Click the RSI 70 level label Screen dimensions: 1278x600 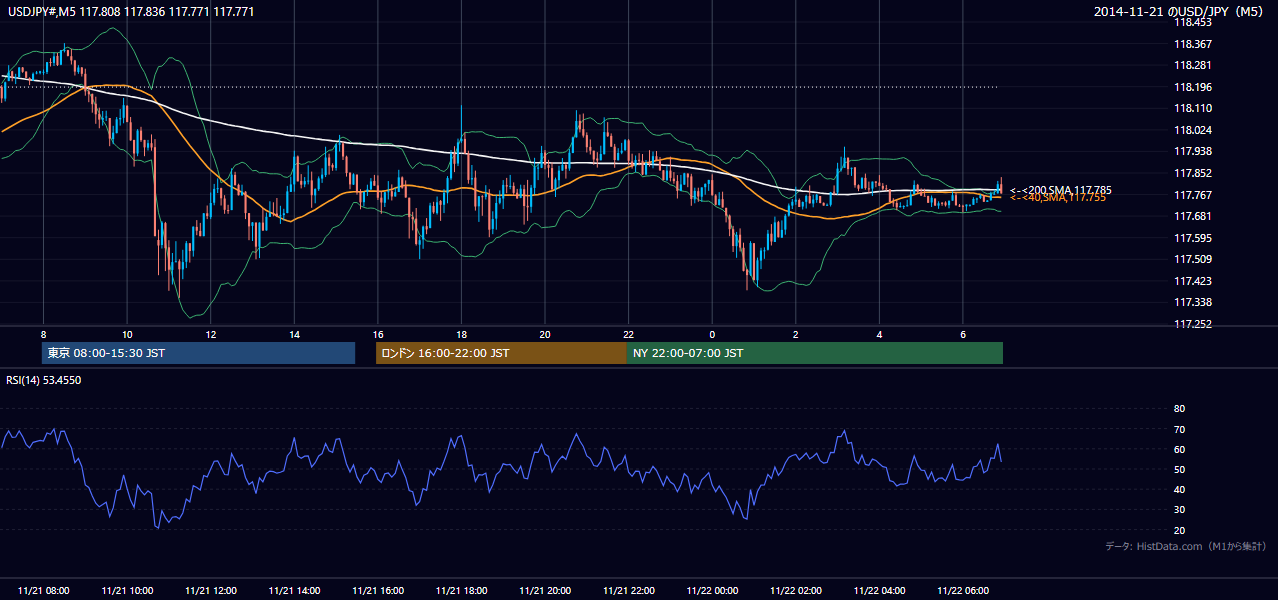[x=1179, y=429]
